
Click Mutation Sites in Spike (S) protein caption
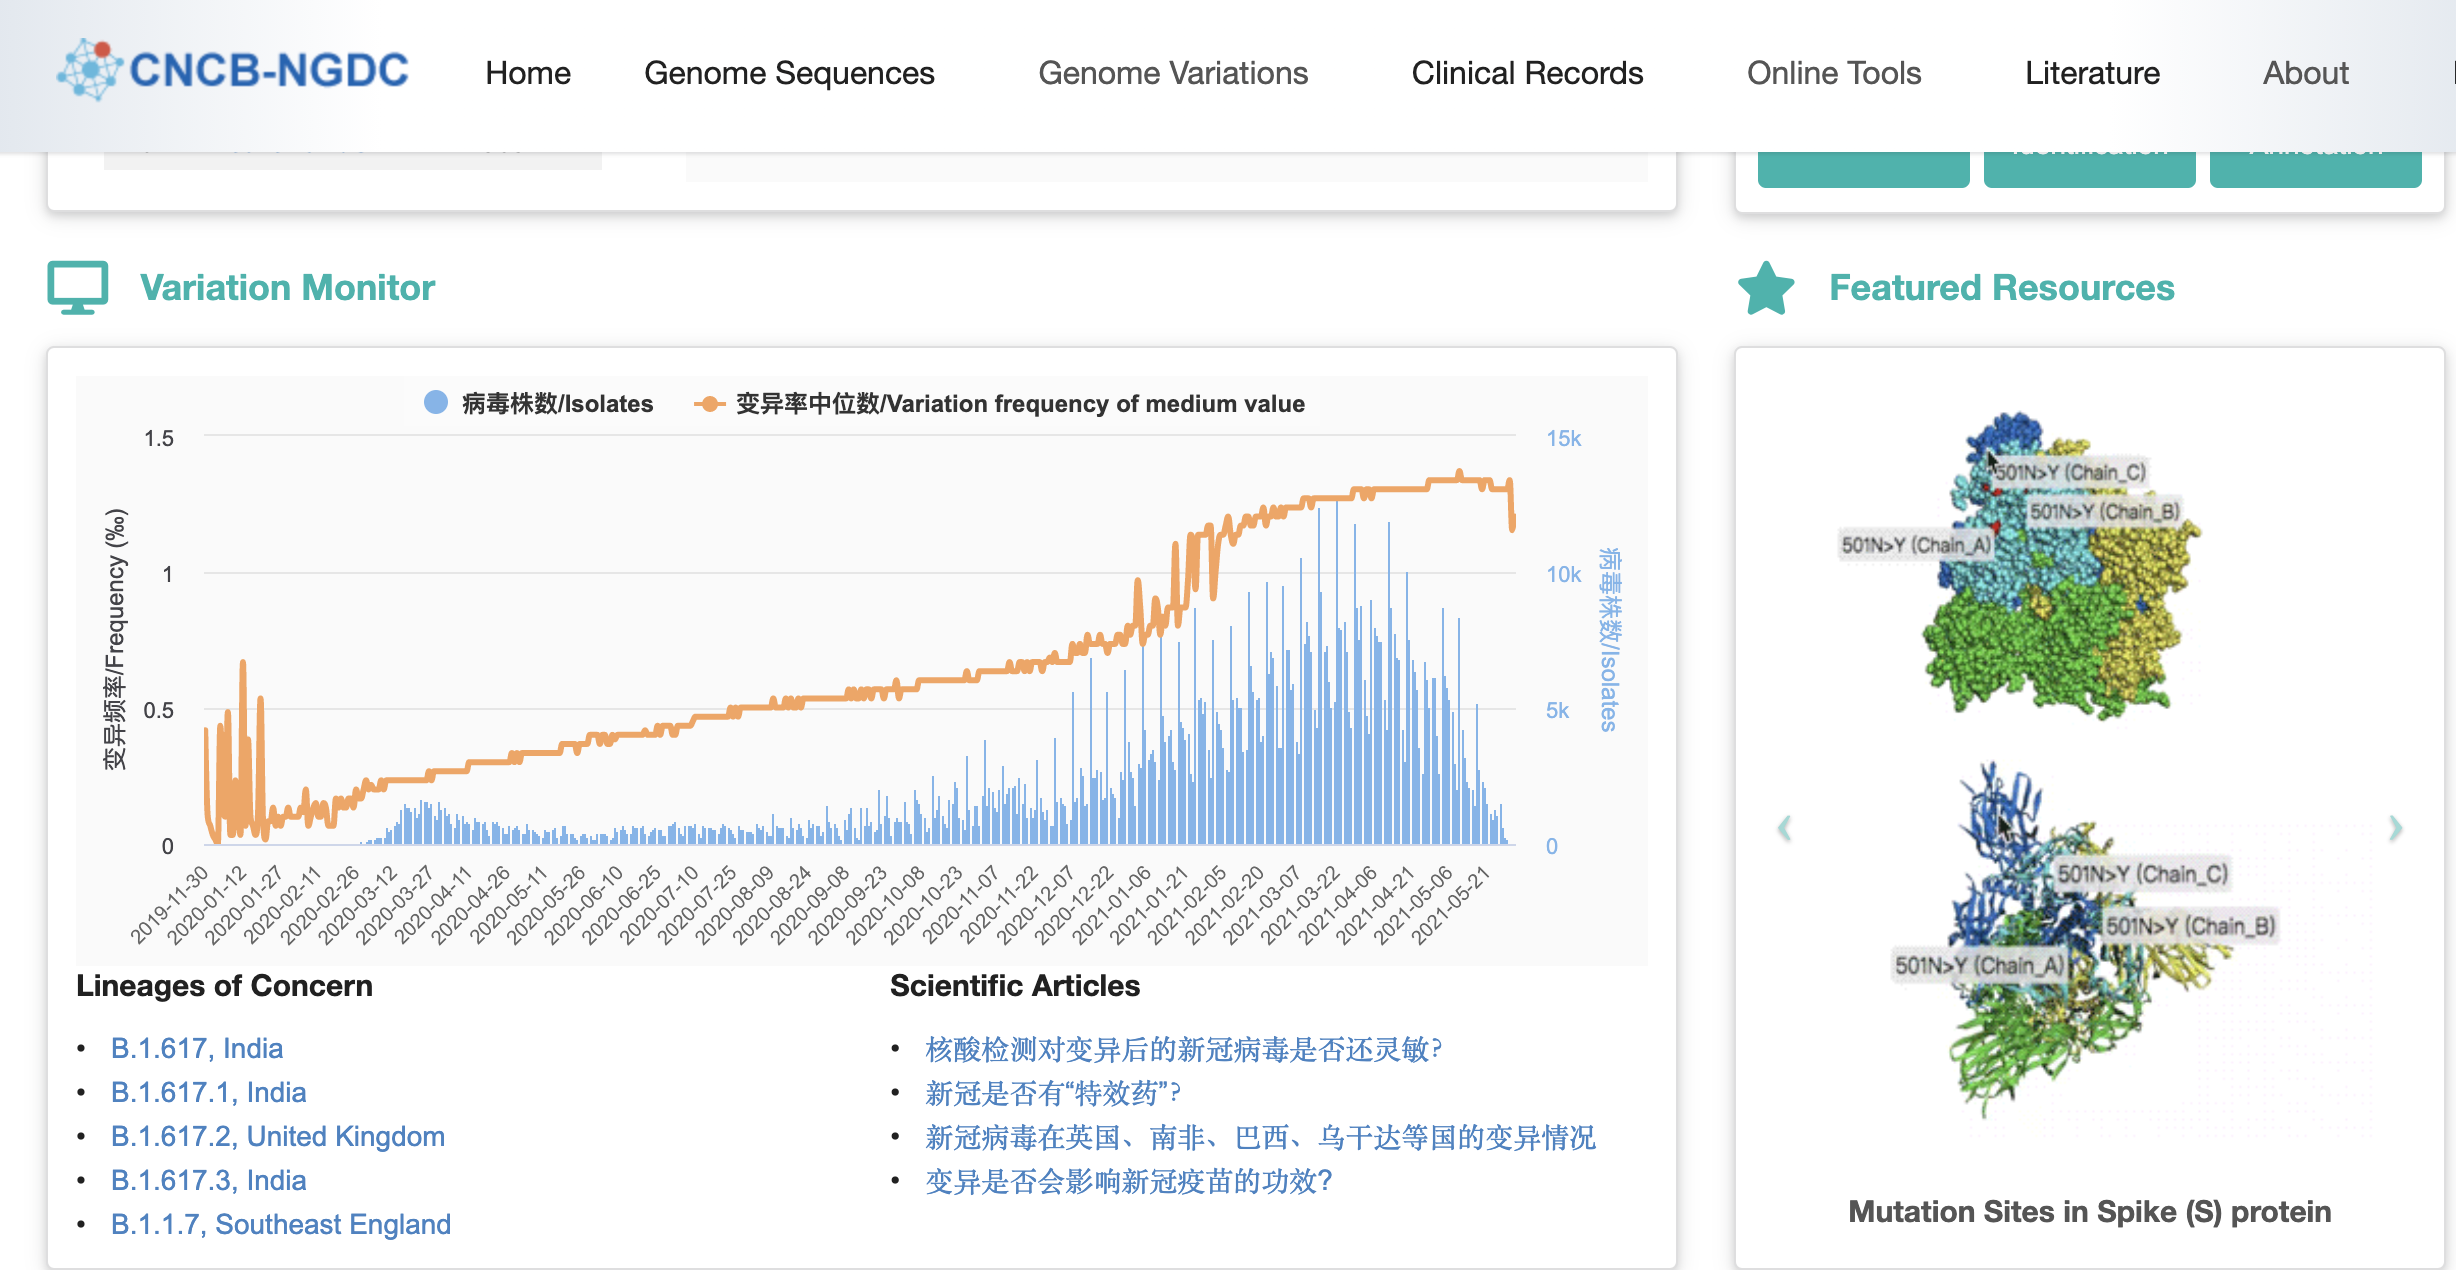2089,1211
